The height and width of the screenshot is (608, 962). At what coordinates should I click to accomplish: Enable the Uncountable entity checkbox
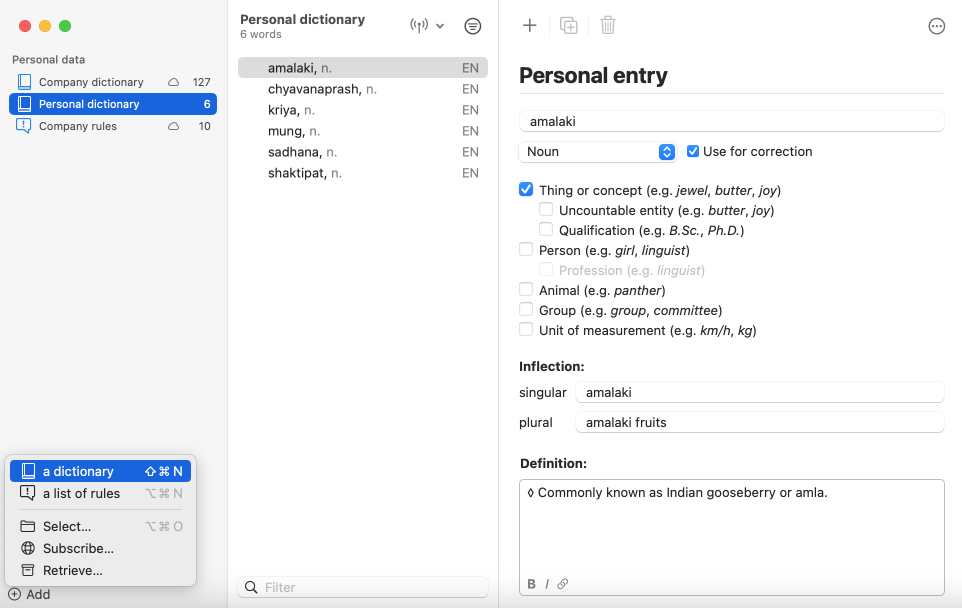pyautogui.click(x=546, y=210)
